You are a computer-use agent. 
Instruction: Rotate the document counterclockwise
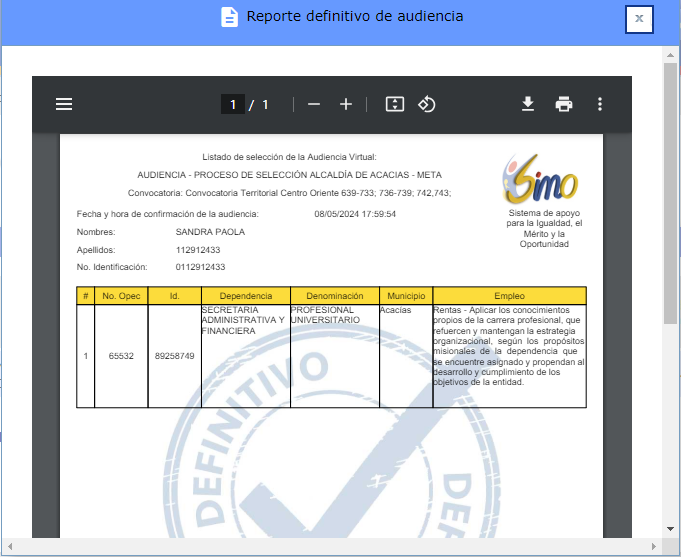coord(426,104)
